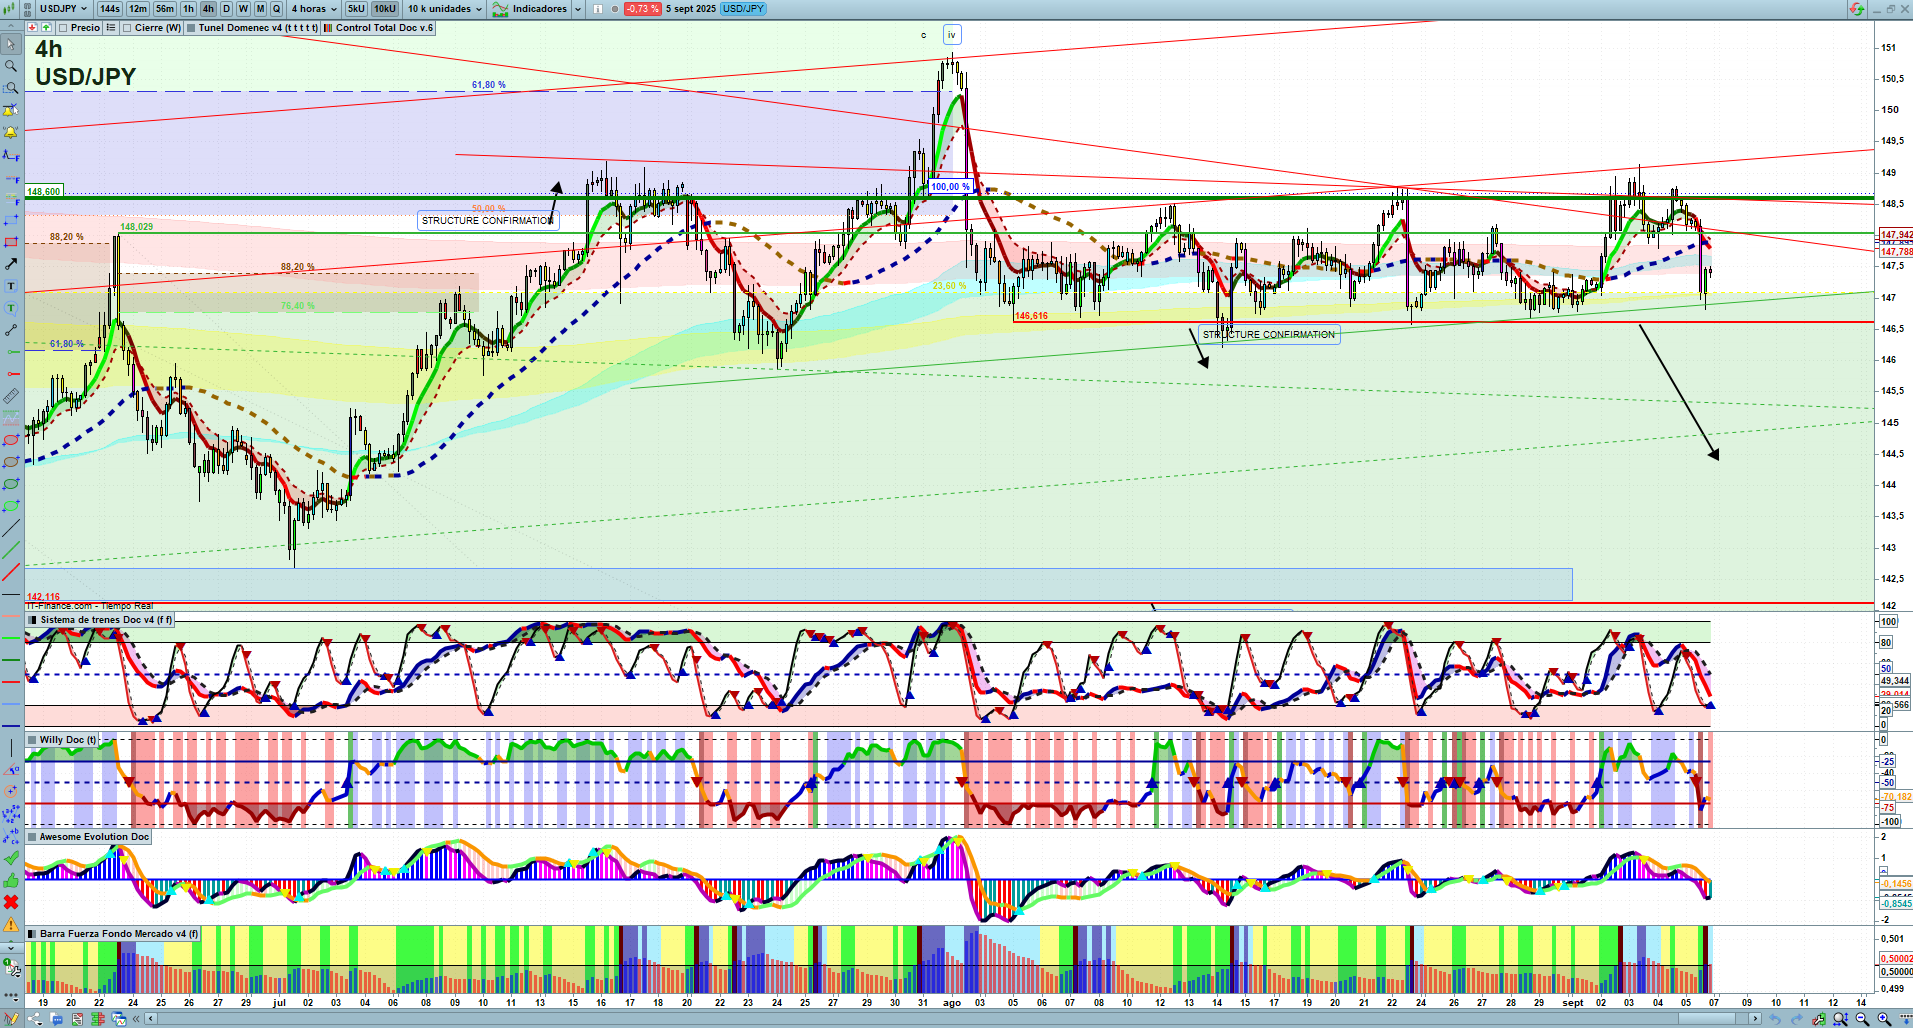Choose the black diagonal trend line tool
This screenshot has height=1028, width=1913.
[x=11, y=528]
